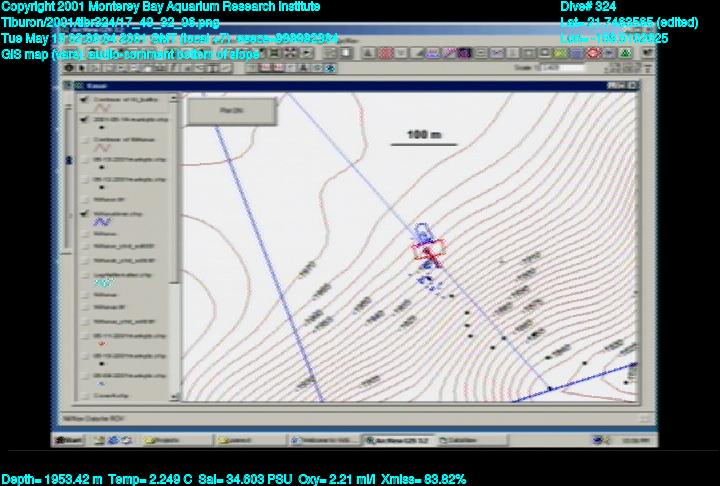This screenshot has width=720, height=486.
Task: Uncheck the theme with the blue zigzag line
Action: (x=84, y=213)
